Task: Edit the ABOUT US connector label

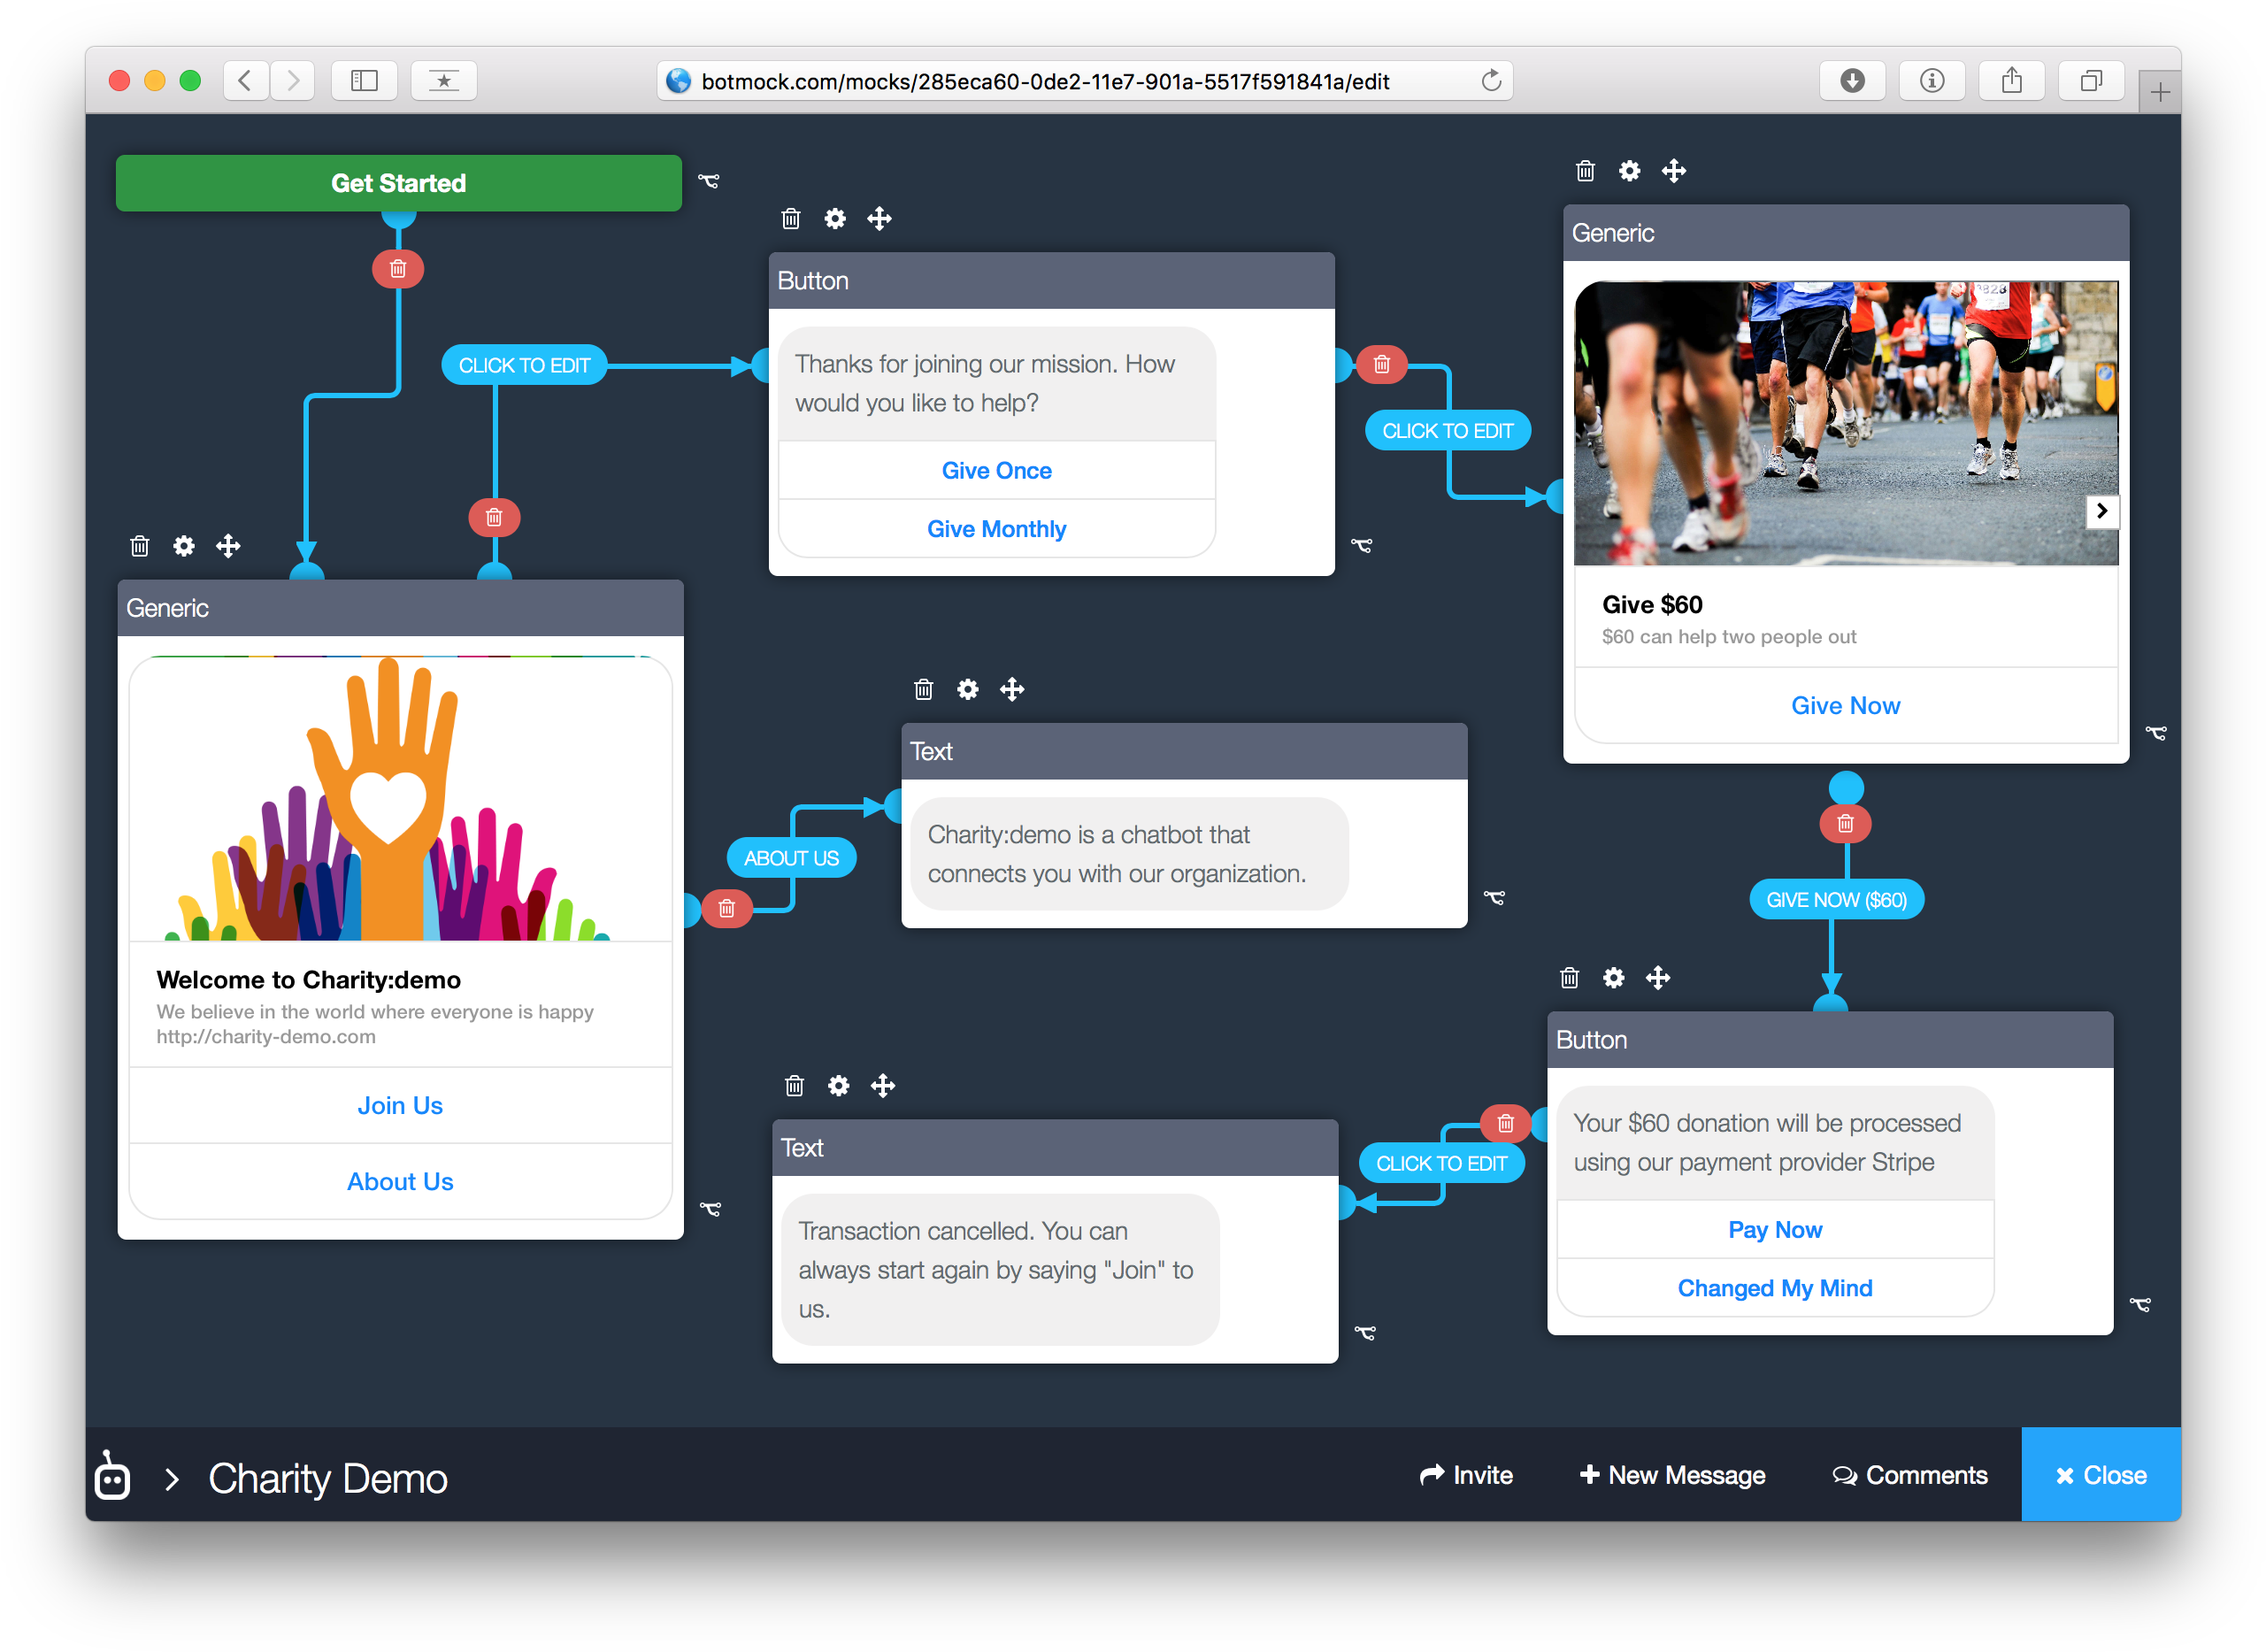Action: pyautogui.click(x=791, y=858)
